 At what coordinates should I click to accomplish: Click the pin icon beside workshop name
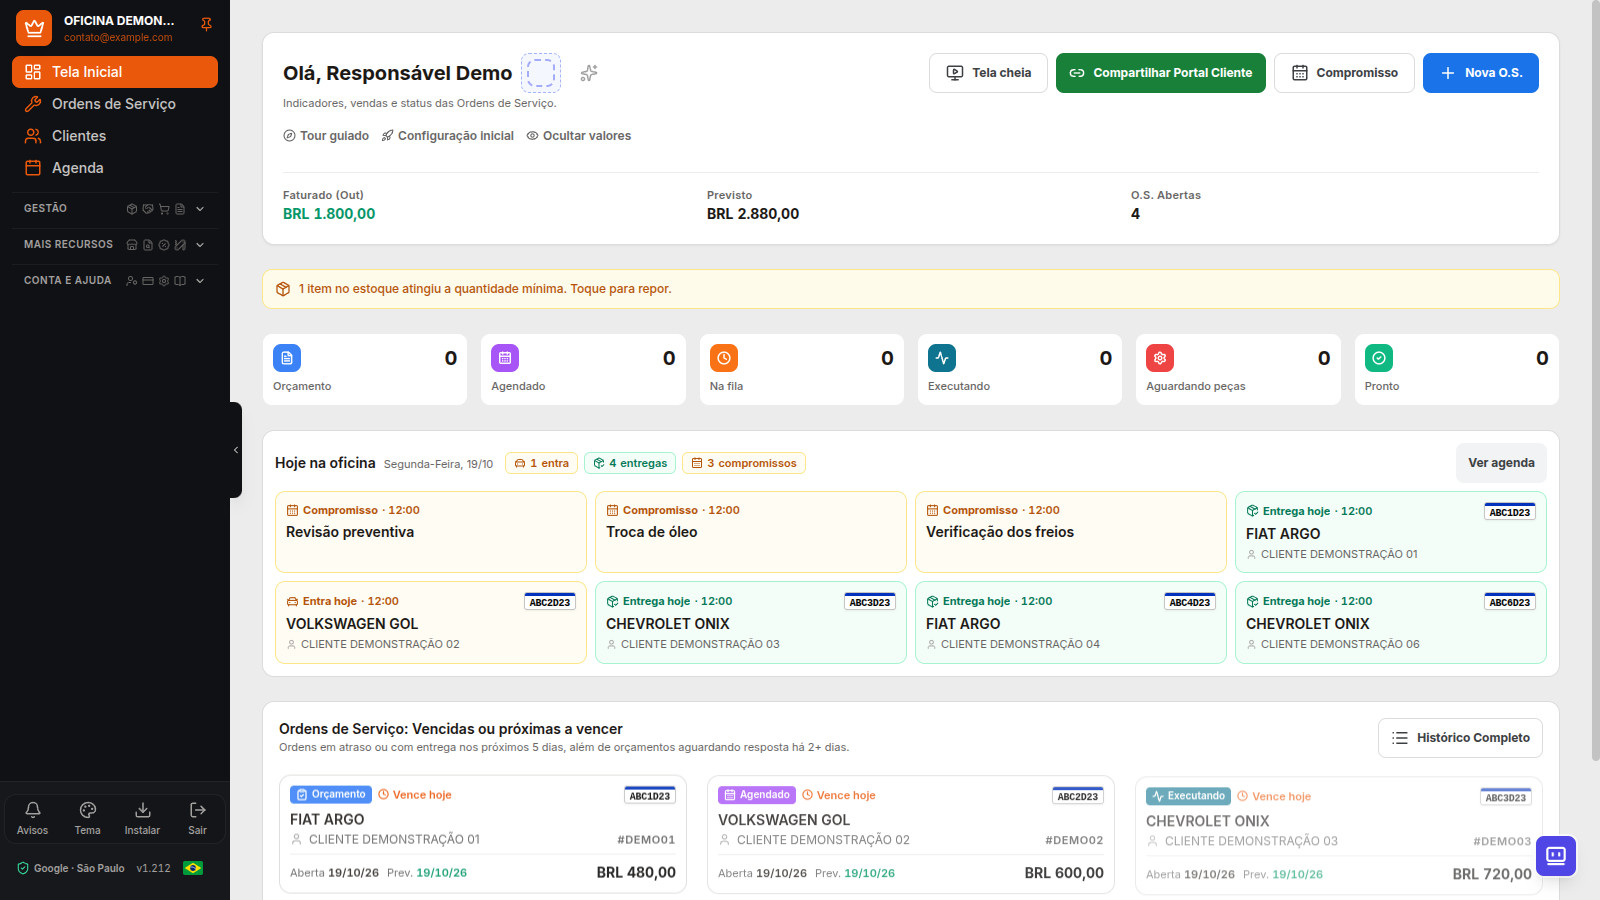click(x=206, y=24)
